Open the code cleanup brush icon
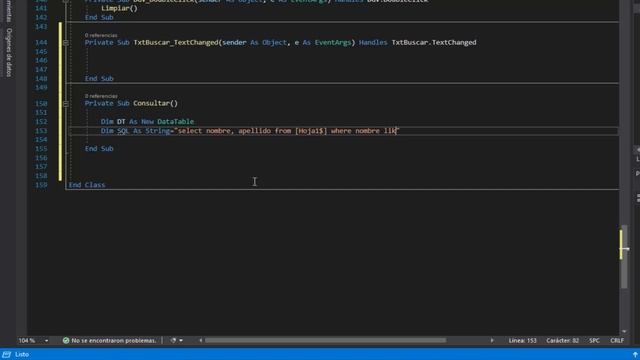Viewport: 640px width, 360px height. pos(173,340)
